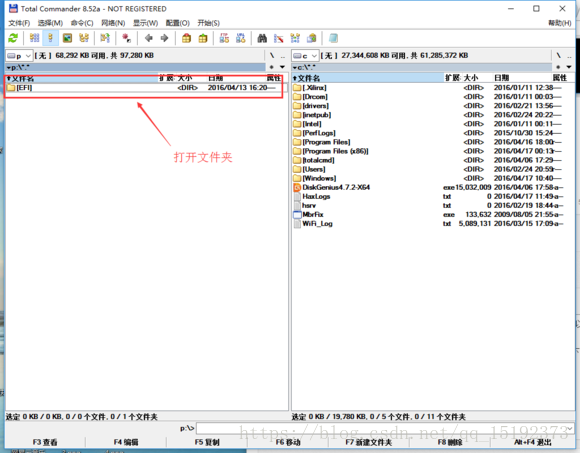Open the FTP new URL connection icon
Viewport: 580px width, 453px height.
click(241, 38)
